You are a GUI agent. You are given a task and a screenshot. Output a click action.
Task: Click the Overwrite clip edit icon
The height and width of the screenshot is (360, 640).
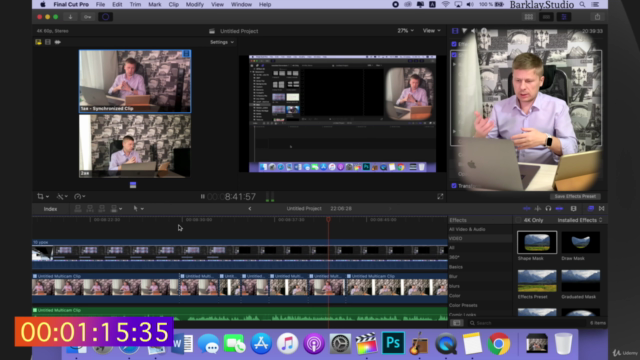(114, 209)
